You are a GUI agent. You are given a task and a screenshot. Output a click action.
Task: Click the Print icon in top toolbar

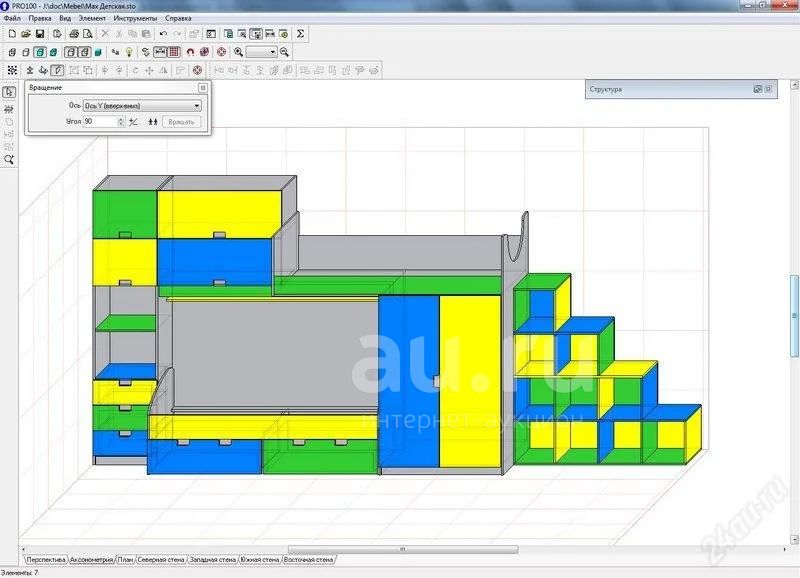pyautogui.click(x=74, y=34)
